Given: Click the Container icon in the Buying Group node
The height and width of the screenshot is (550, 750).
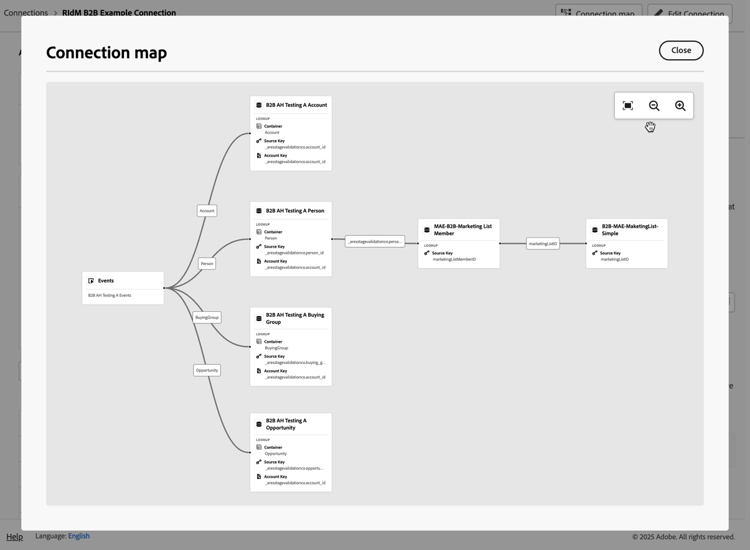Looking at the screenshot, I should 259,341.
